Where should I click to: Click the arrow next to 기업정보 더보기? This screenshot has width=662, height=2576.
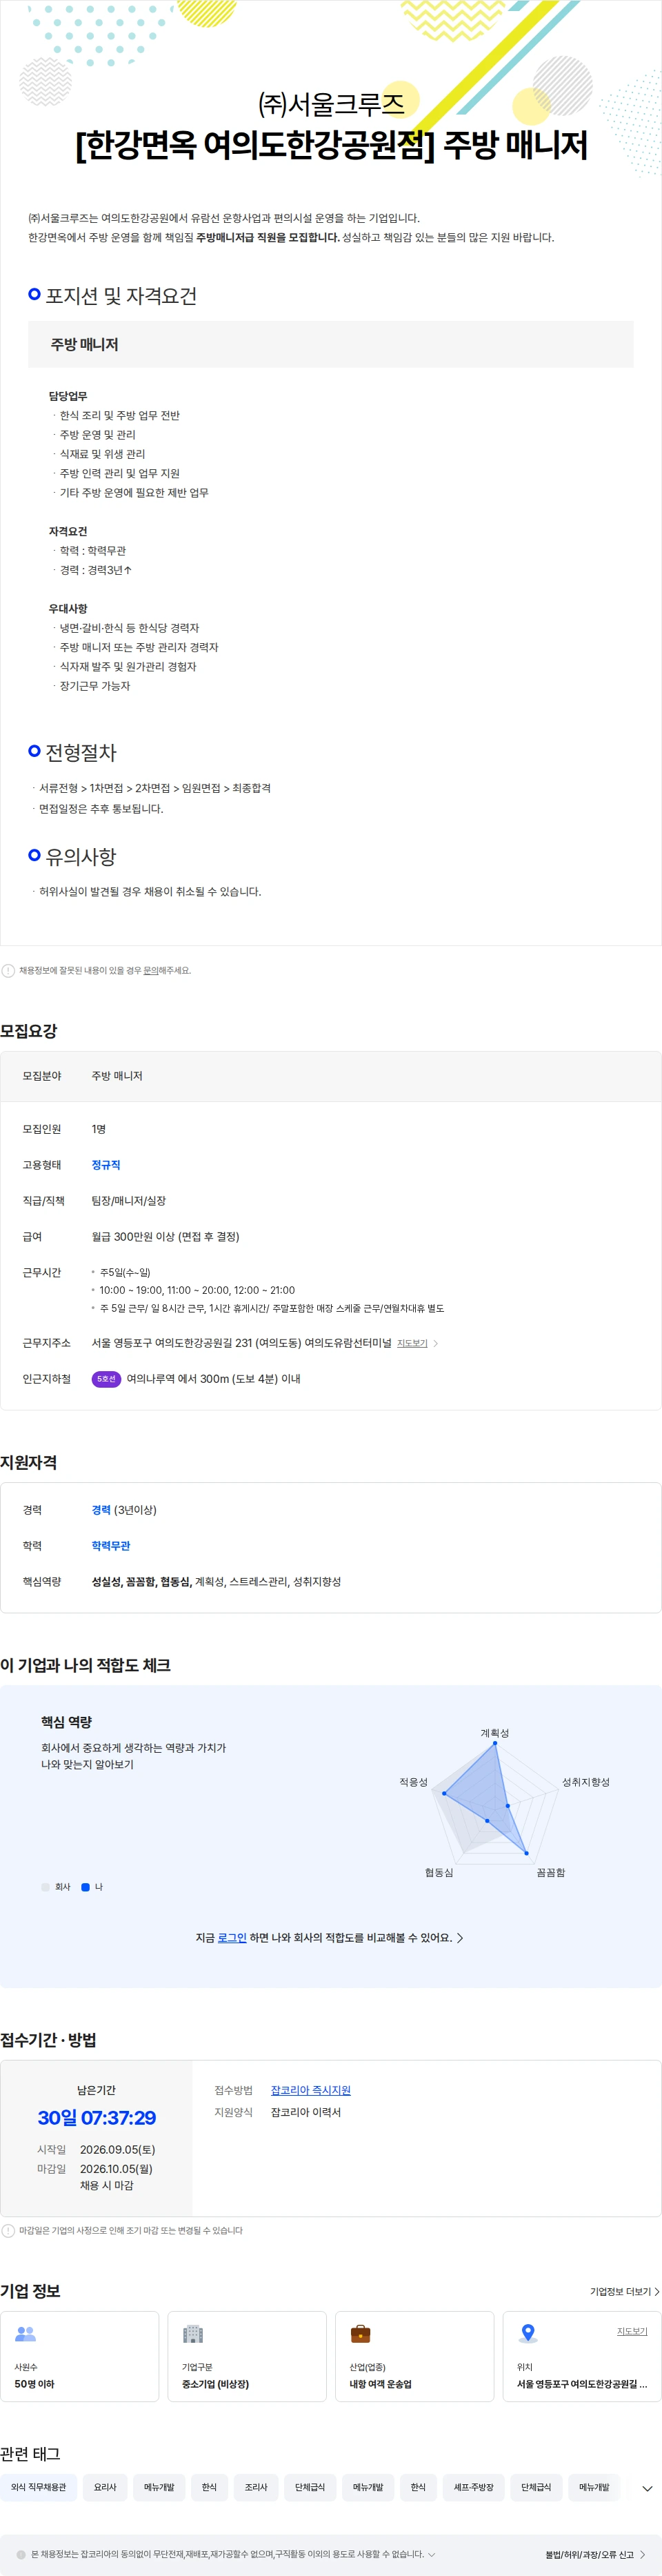(x=656, y=2291)
